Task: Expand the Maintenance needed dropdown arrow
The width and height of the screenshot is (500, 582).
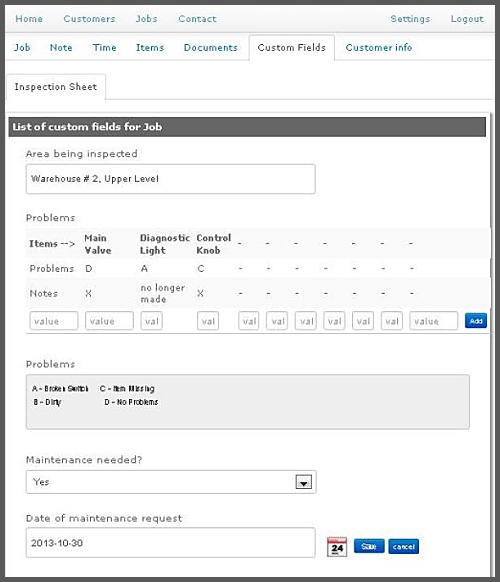Action: tap(303, 482)
